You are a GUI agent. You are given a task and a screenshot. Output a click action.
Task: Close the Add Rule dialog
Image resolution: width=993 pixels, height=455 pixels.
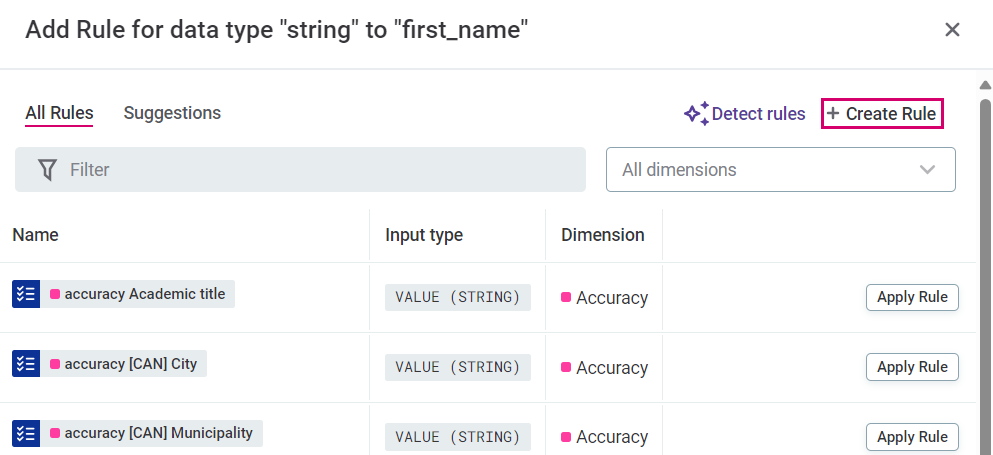(x=952, y=30)
